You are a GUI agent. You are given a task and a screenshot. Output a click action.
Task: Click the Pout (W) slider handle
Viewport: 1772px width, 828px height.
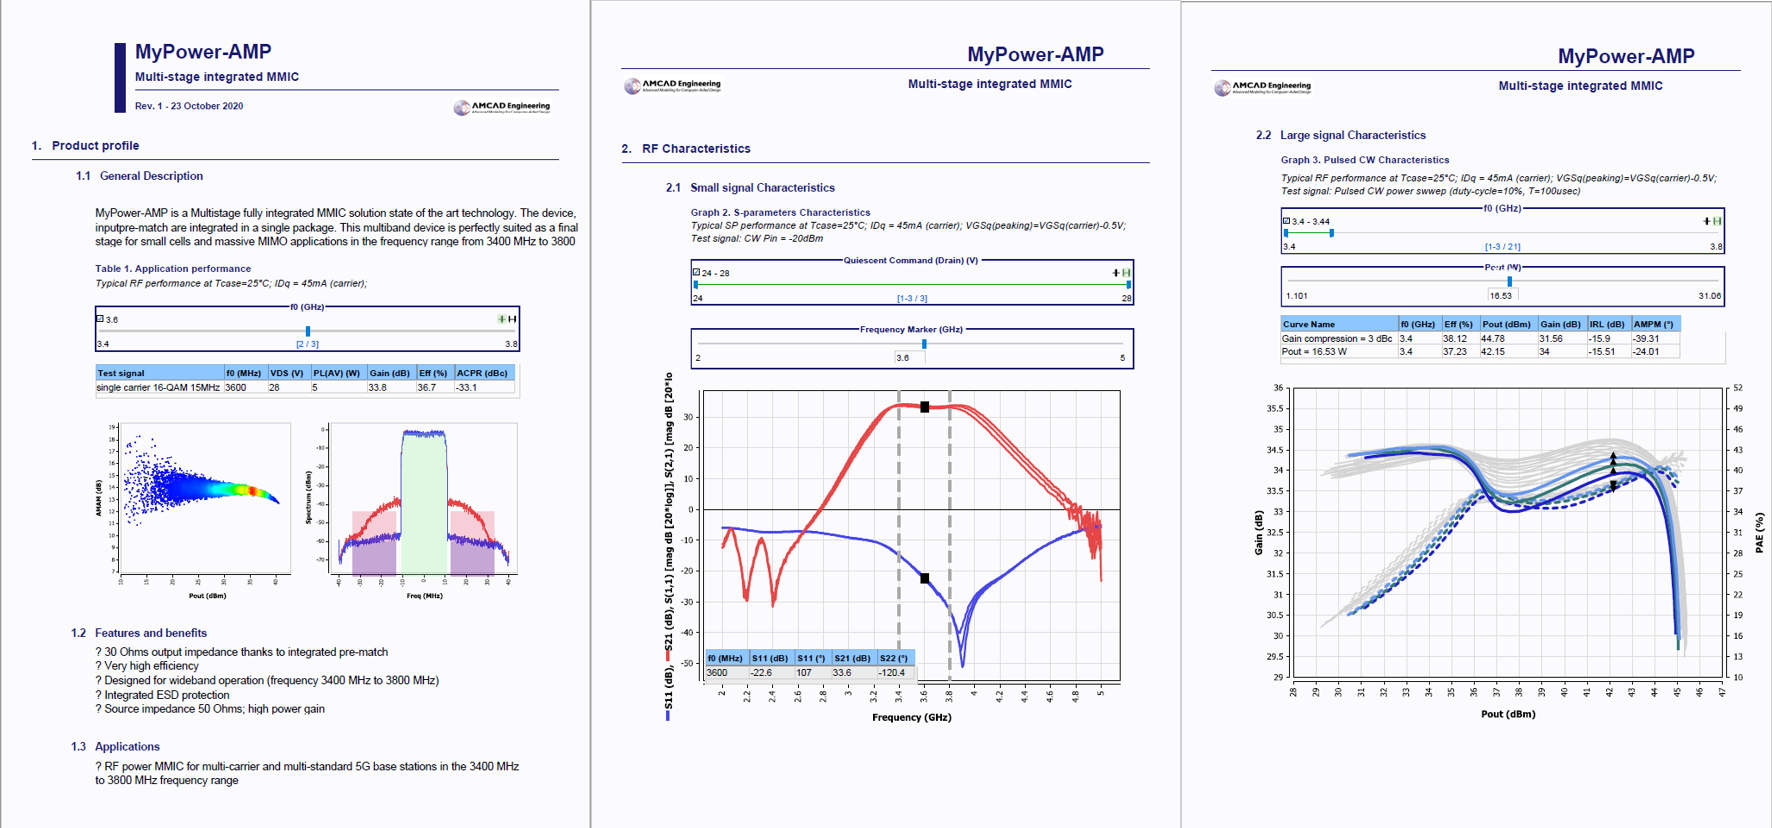tap(1509, 282)
